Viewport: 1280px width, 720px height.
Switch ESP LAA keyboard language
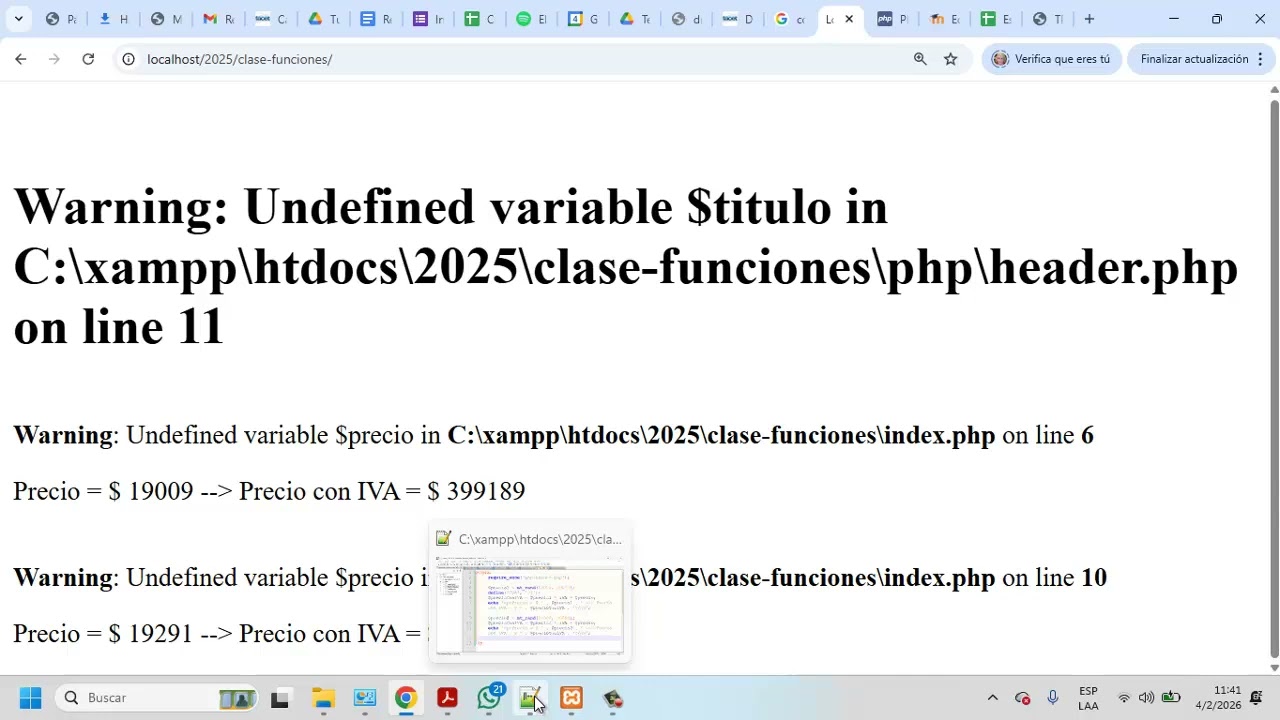[x=1088, y=698]
